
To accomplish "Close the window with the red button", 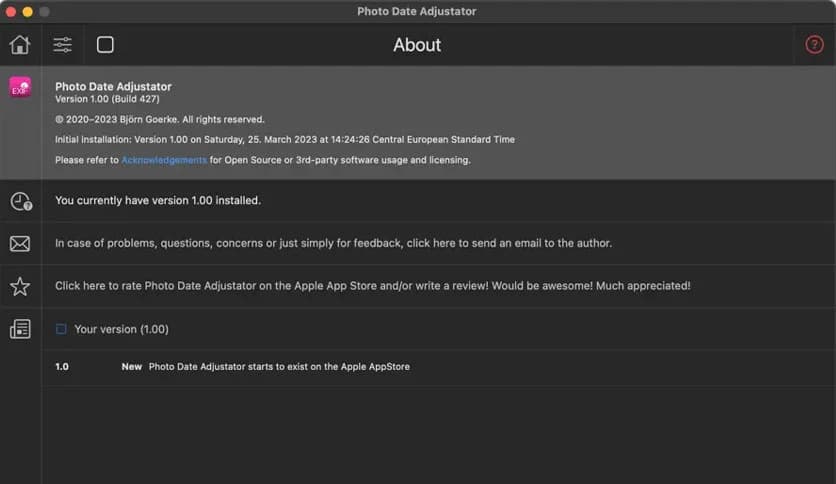I will click(11, 11).
